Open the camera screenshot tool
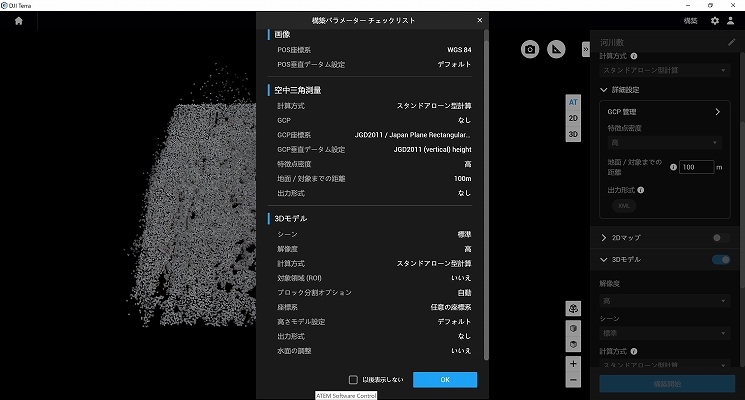Viewport: 745px width, 400px height. pyautogui.click(x=530, y=50)
